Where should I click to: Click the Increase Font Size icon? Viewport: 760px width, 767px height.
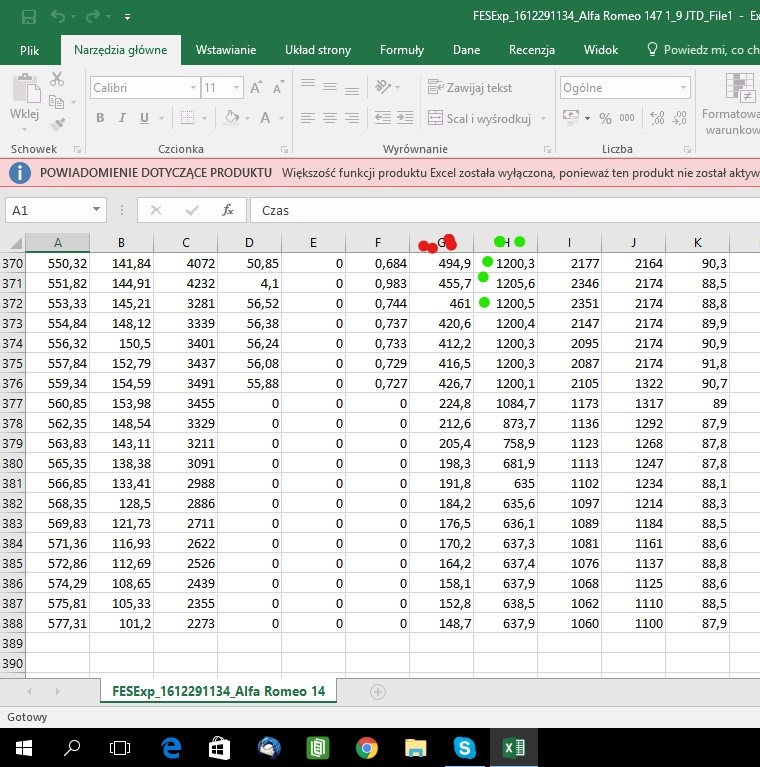tap(256, 88)
